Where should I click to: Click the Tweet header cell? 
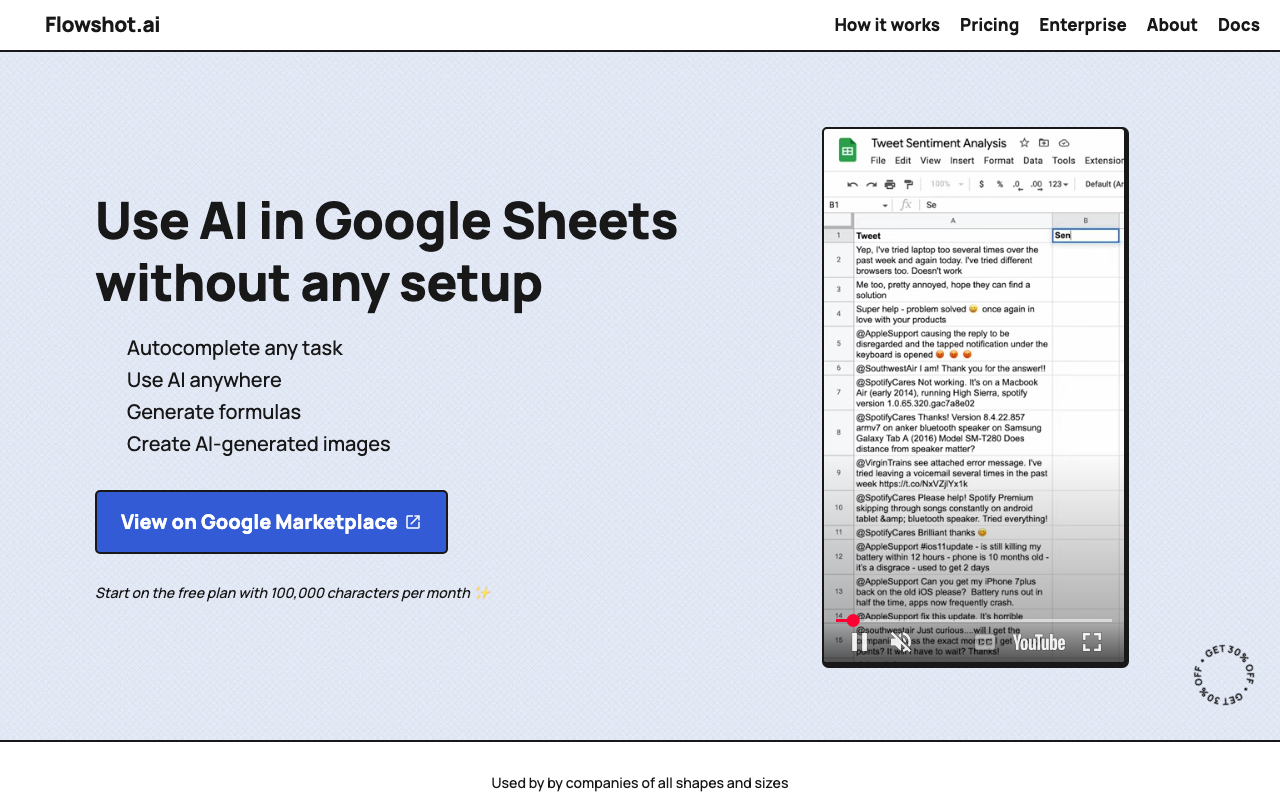click(x=953, y=236)
